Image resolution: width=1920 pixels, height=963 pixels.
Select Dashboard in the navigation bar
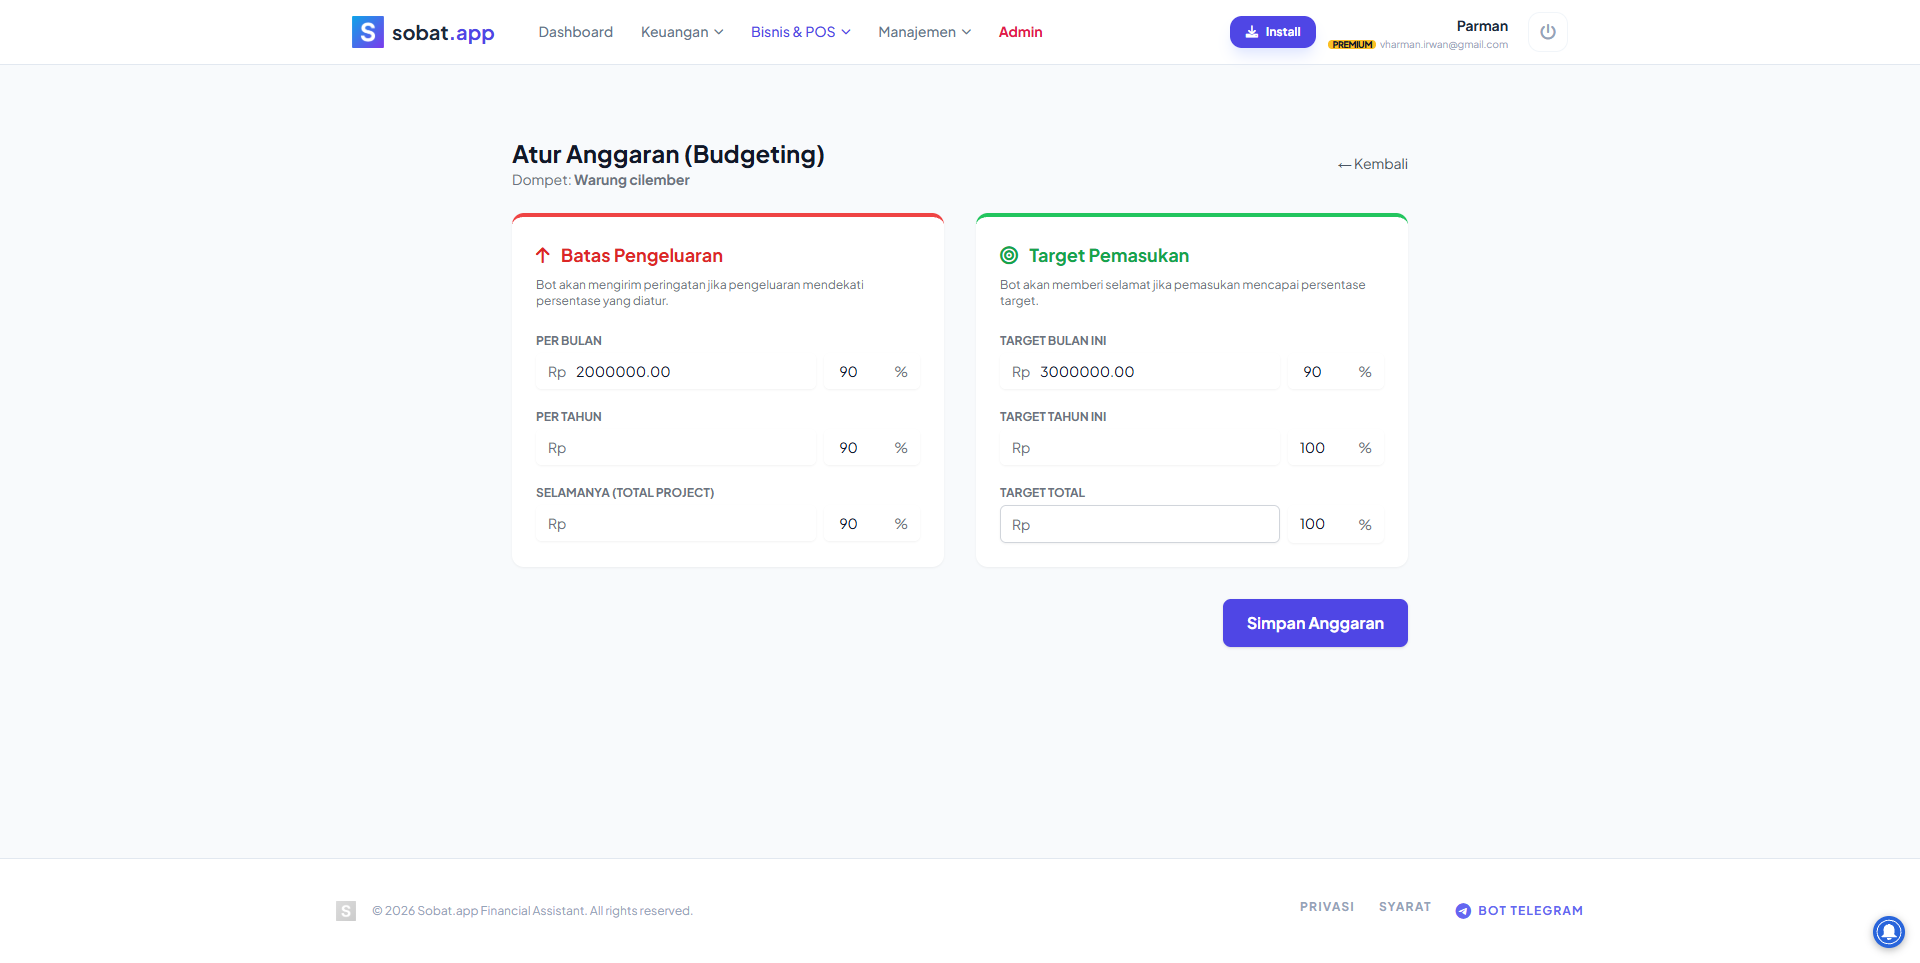click(575, 31)
